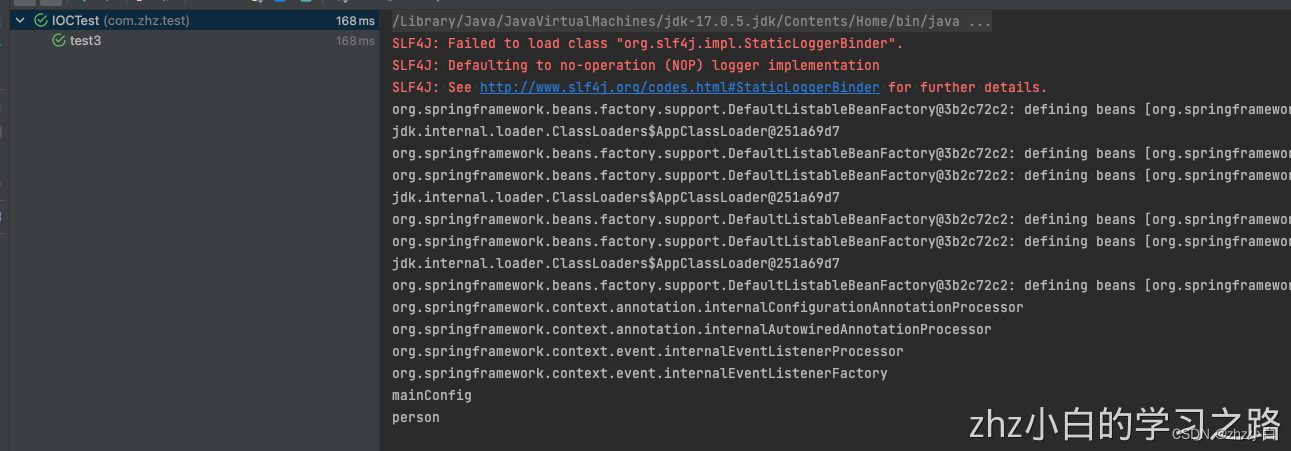Open the slf4j.org StaticLoggerBinder link
This screenshot has height=451, width=1291.
pyautogui.click(x=680, y=87)
